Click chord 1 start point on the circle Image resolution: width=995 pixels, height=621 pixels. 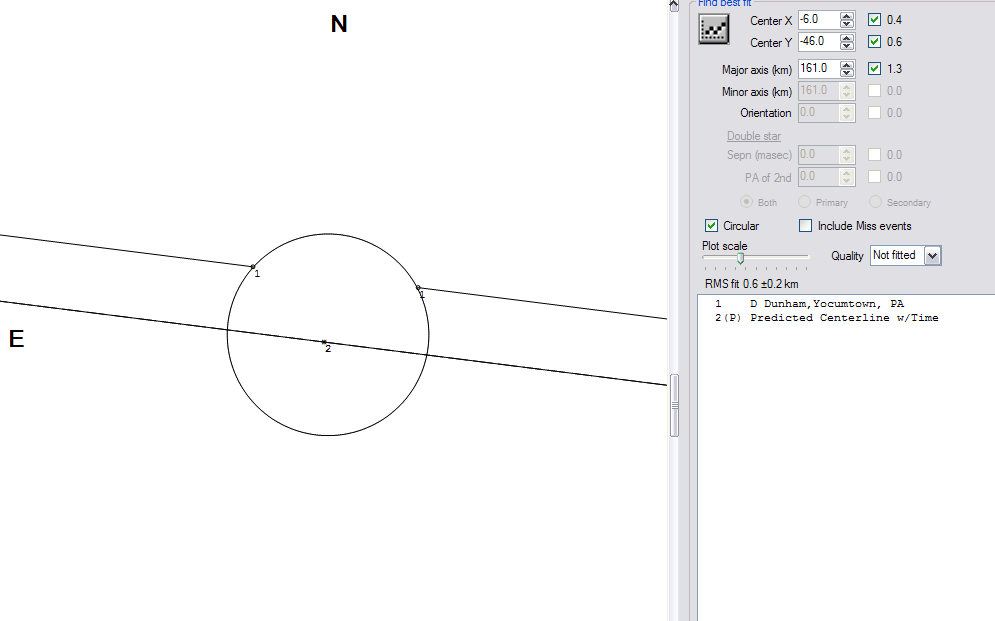pyautogui.click(x=253, y=267)
